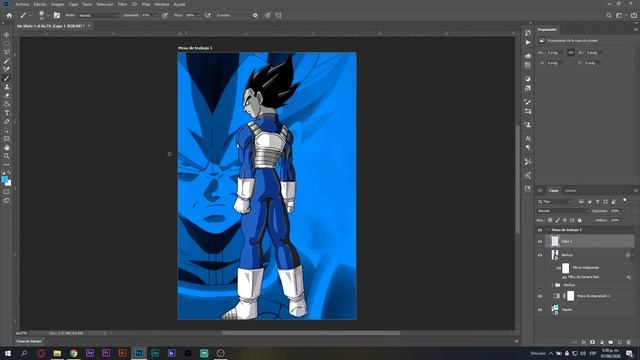The height and width of the screenshot is (360, 640).
Task: Click the Home icon in options bar
Action: [9, 15]
